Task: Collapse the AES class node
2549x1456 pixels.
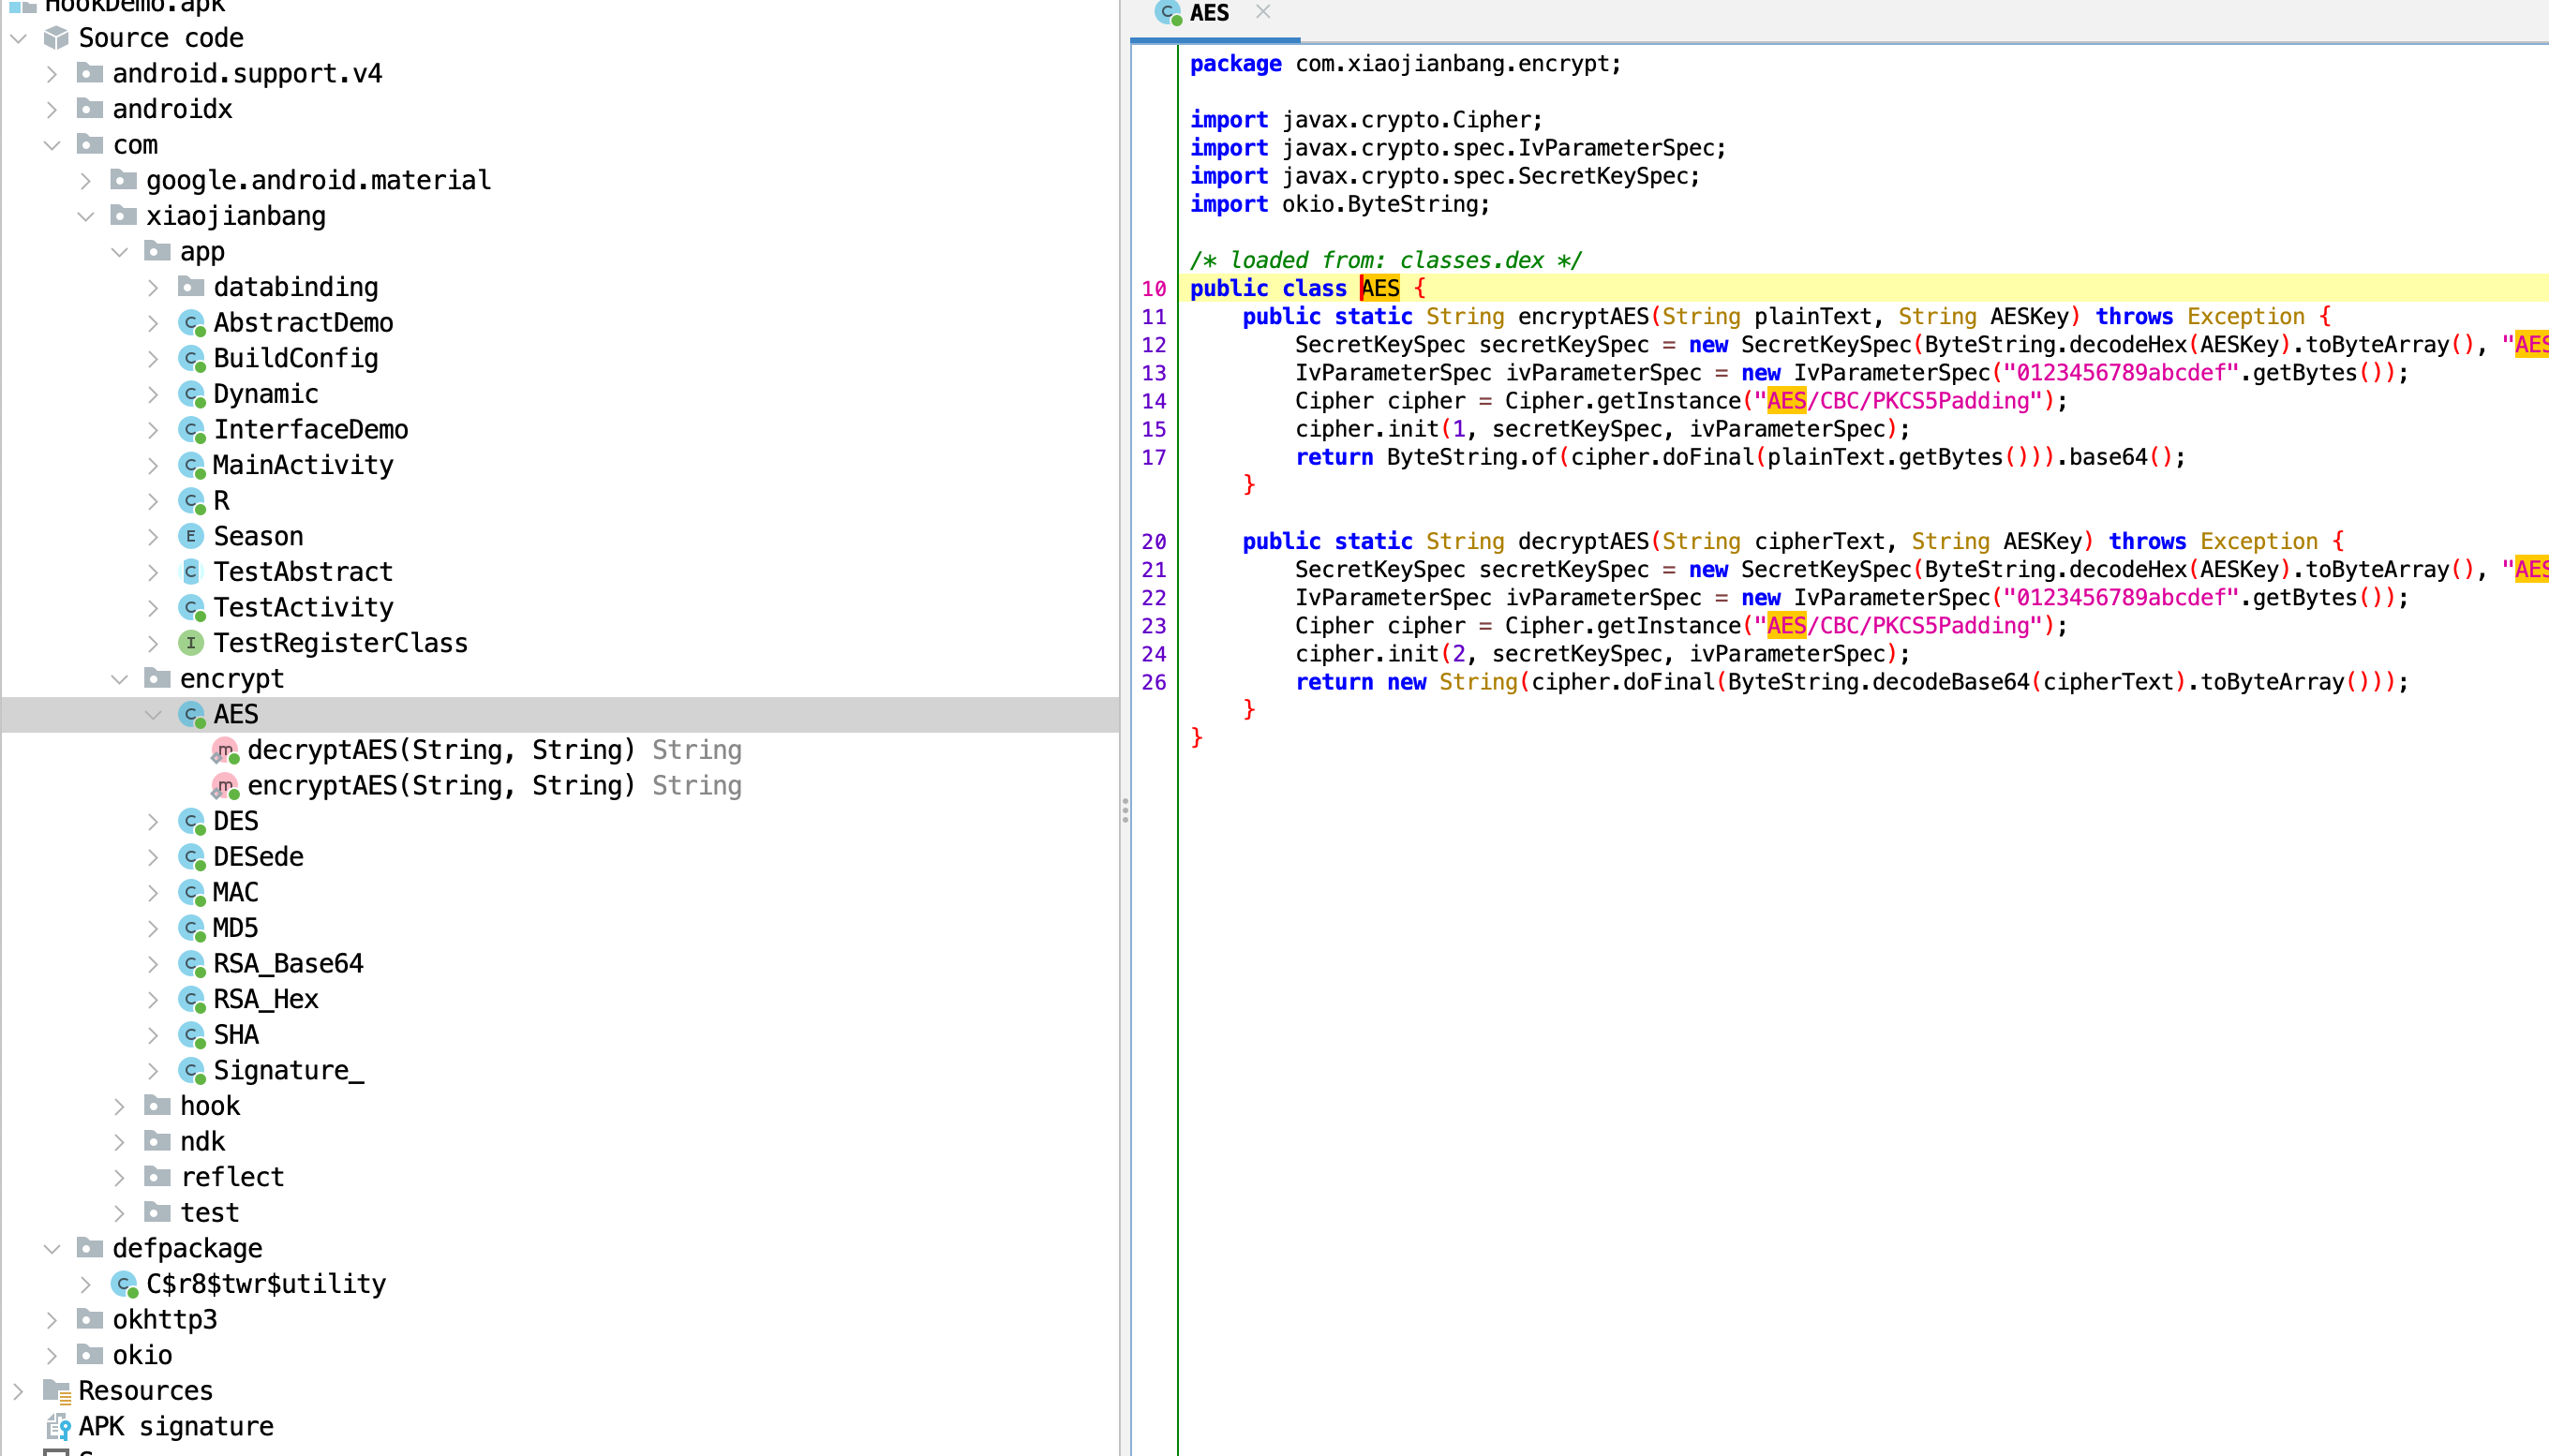Action: (x=153, y=714)
